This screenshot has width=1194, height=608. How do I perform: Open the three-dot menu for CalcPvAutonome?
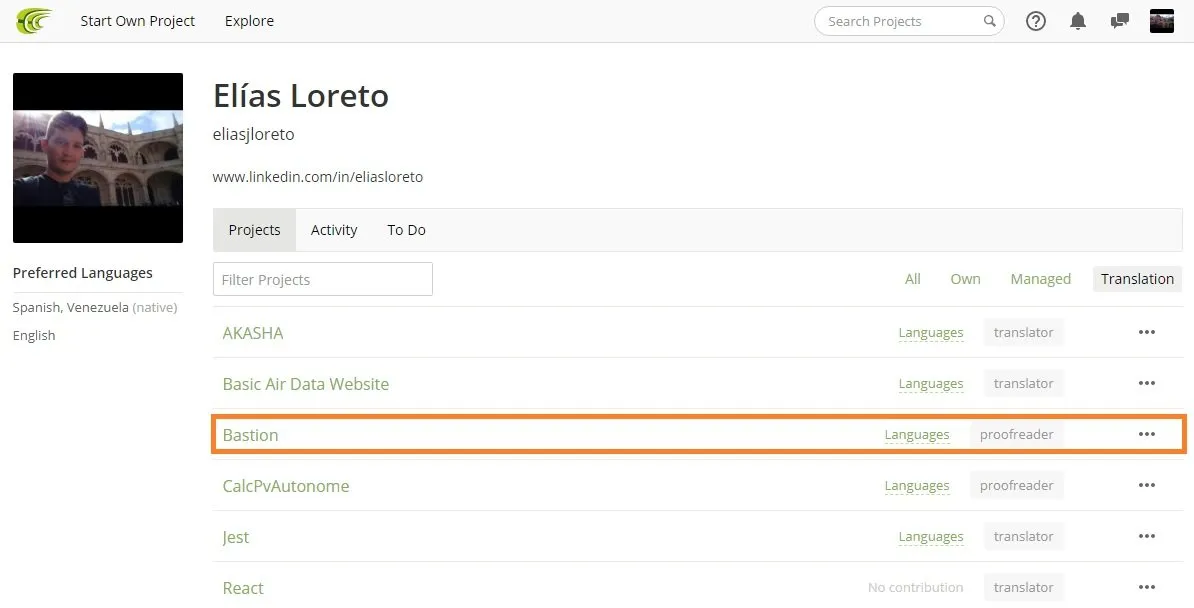point(1147,485)
